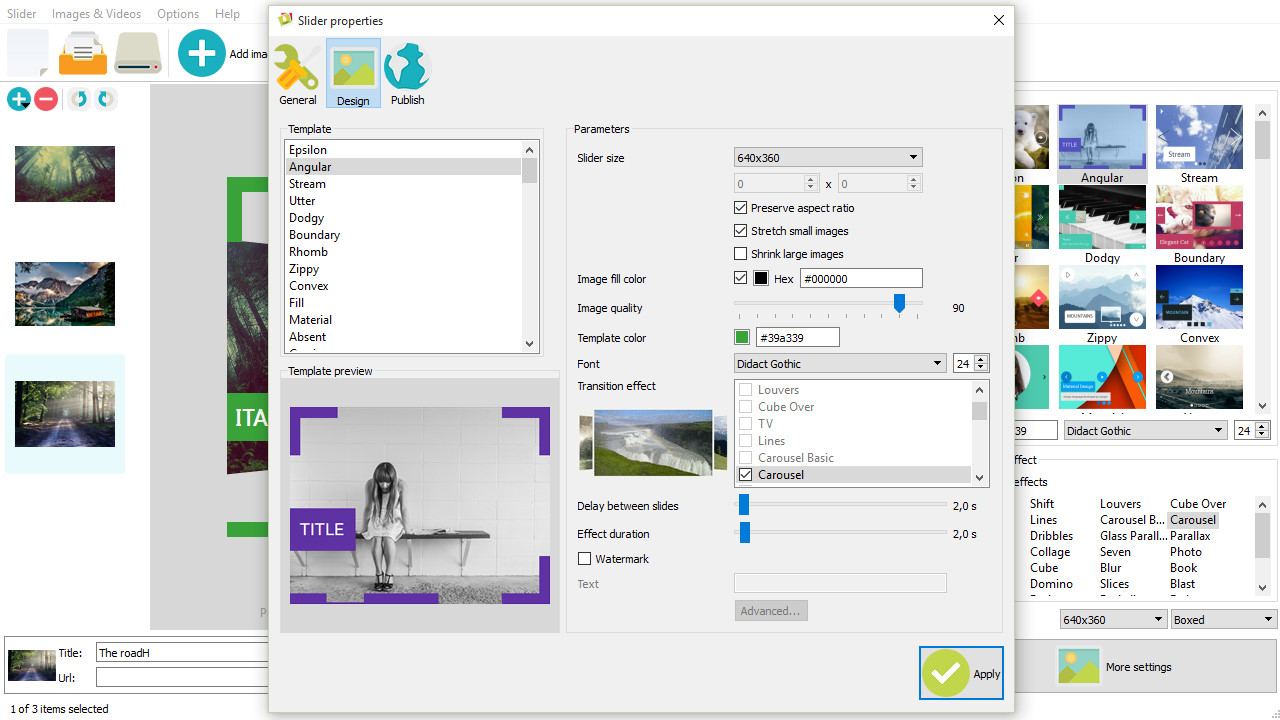Click the Apply button
Viewport: 1280px width, 720px height.
tap(961, 673)
